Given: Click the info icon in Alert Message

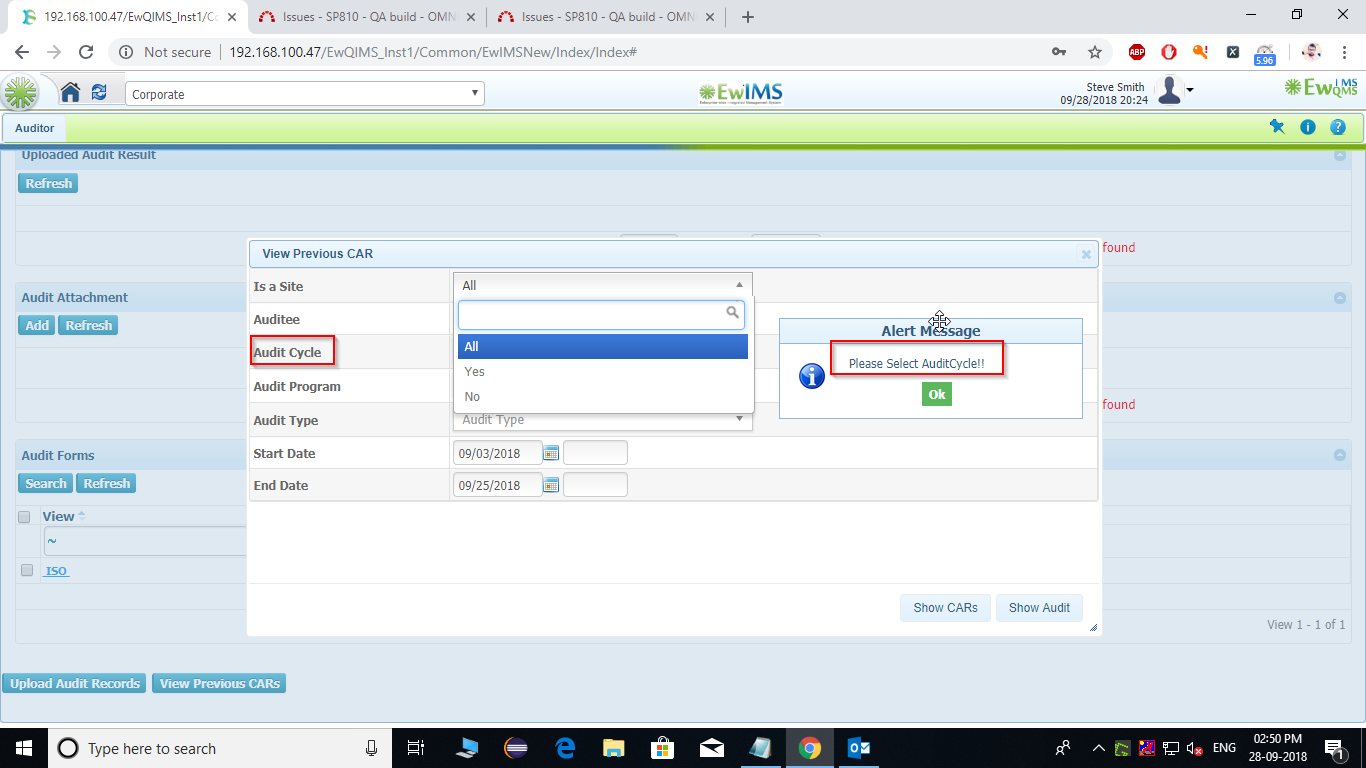Looking at the screenshot, I should click(812, 376).
